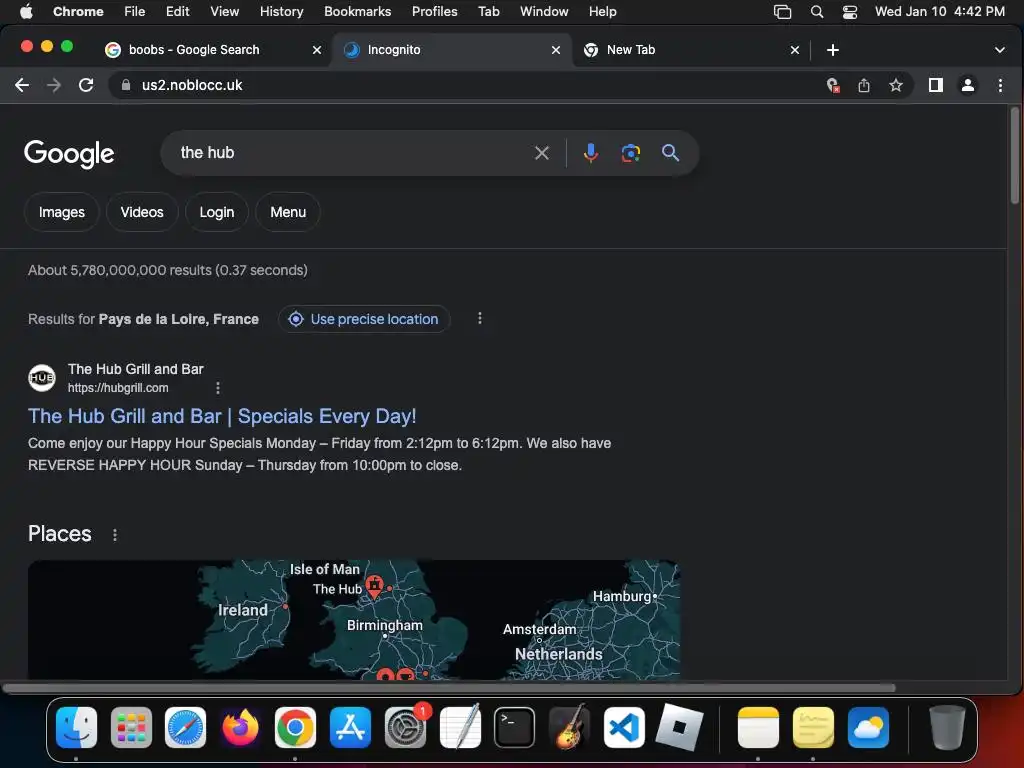
Task: Click the address bar URL us2.noblocc.uk
Action: pos(192,85)
